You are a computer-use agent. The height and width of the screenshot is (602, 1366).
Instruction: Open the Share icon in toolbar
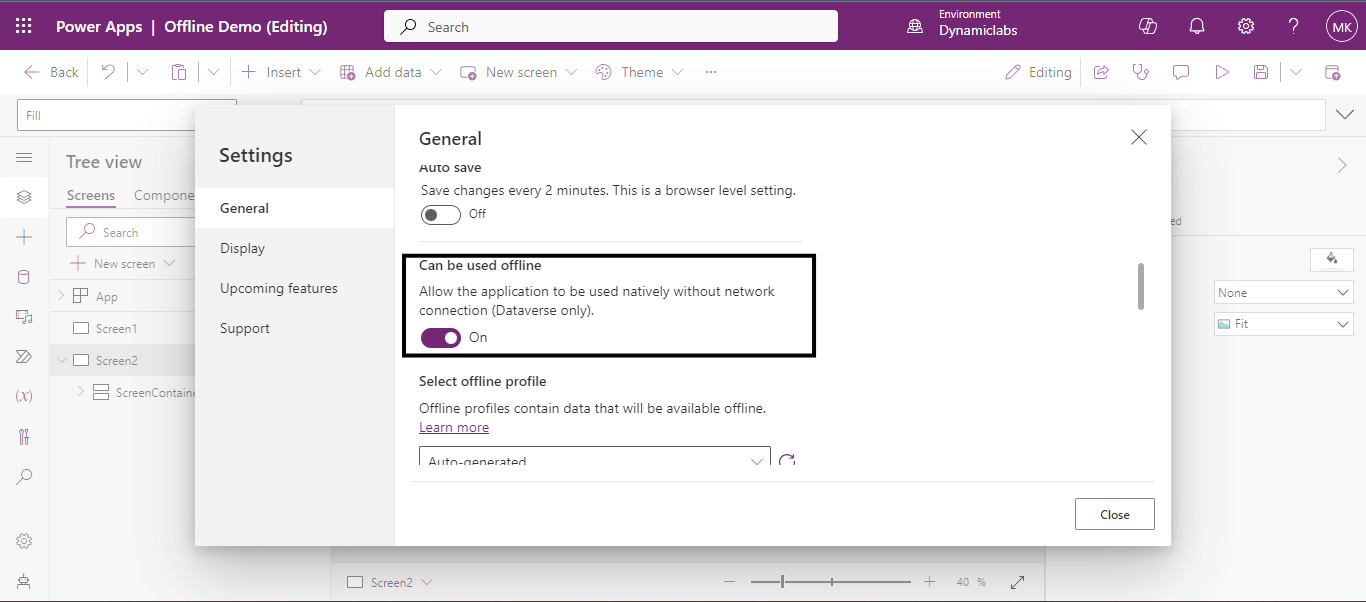[x=1101, y=72]
